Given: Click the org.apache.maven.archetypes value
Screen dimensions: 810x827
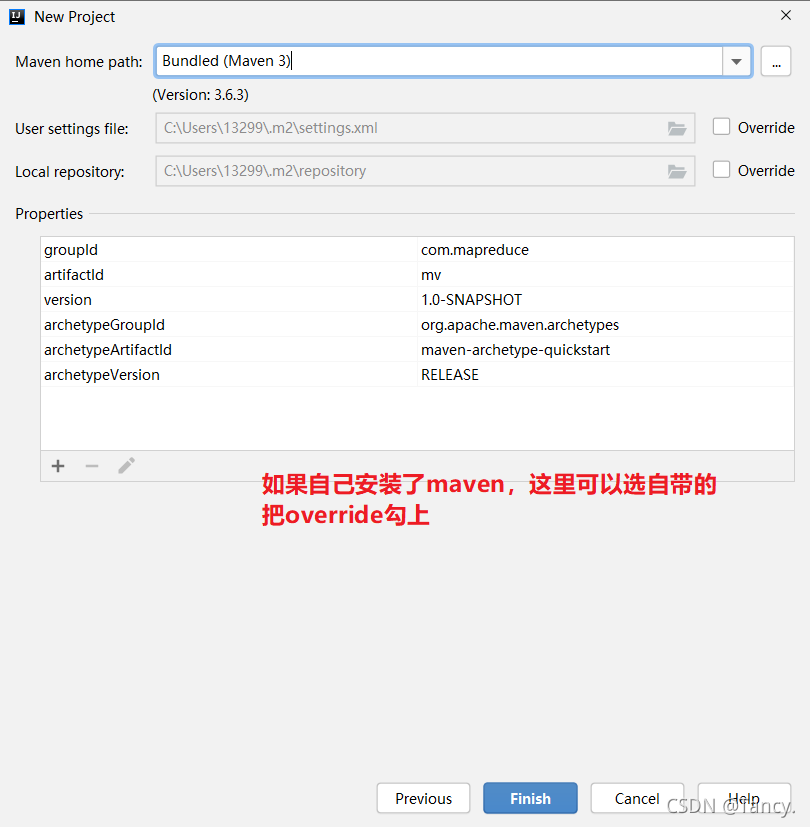Looking at the screenshot, I should tap(605, 324).
